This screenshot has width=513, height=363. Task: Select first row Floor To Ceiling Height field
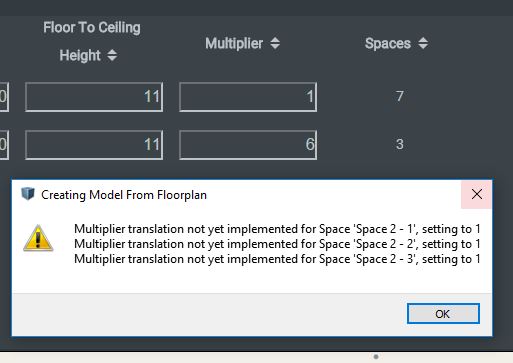(x=94, y=97)
